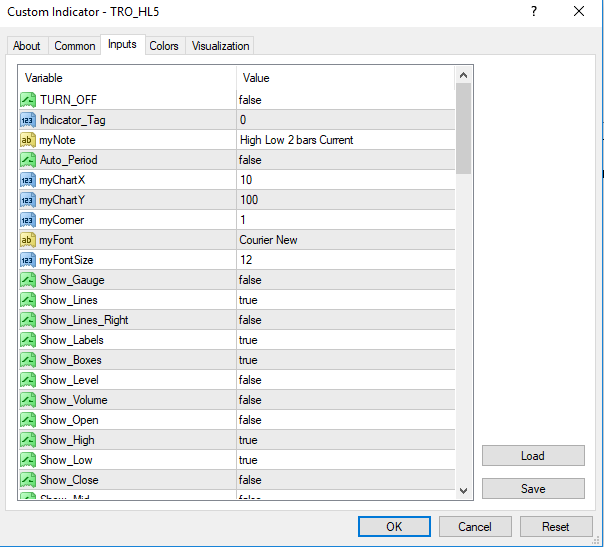Click the Value column header
604x547 pixels.
point(346,78)
